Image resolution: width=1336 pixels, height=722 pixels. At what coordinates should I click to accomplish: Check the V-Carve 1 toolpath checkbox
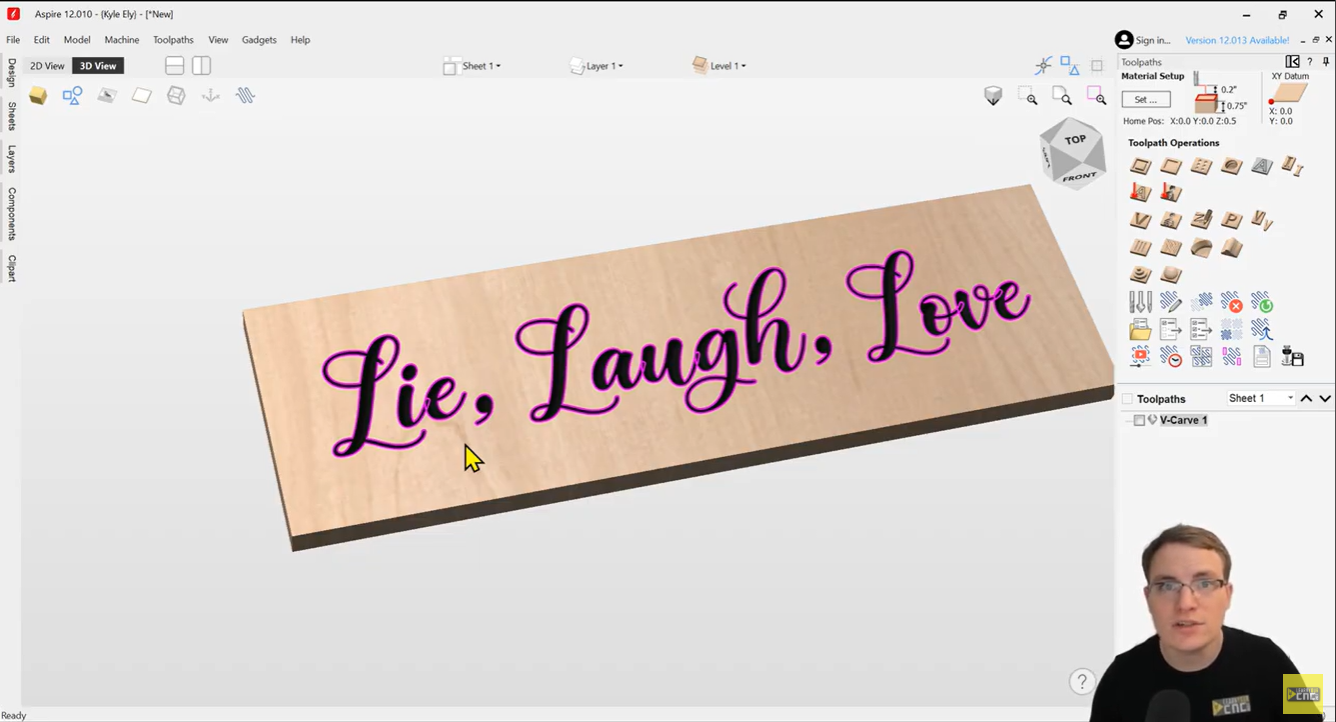pyautogui.click(x=1139, y=421)
